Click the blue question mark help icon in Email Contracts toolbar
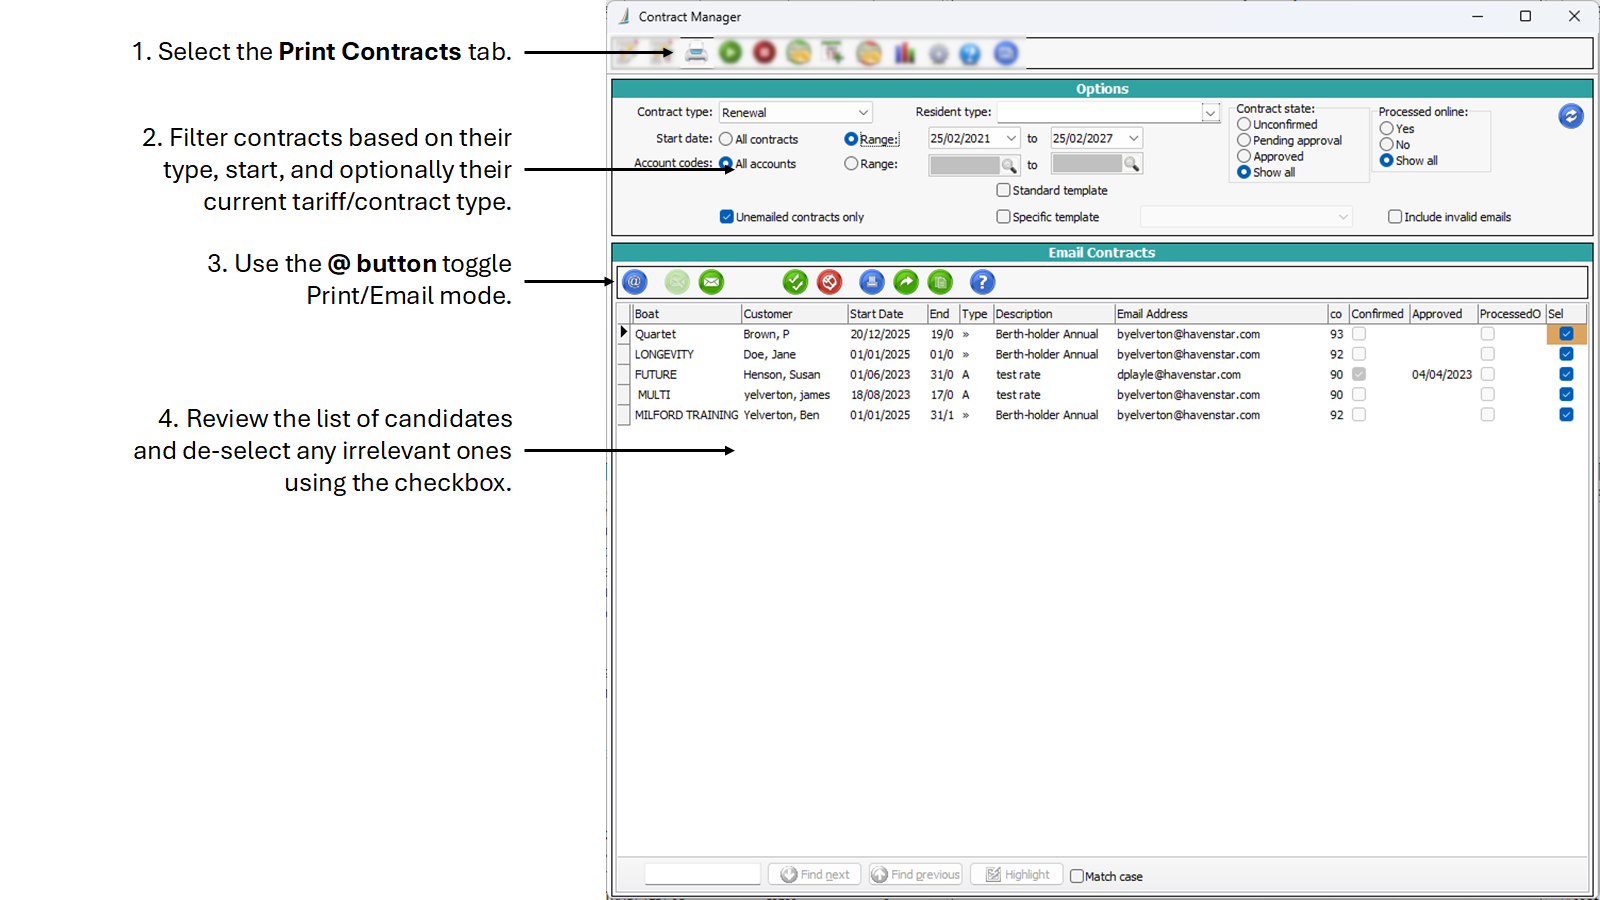Screen dimensions: 1600x900 pyautogui.click(x=982, y=282)
